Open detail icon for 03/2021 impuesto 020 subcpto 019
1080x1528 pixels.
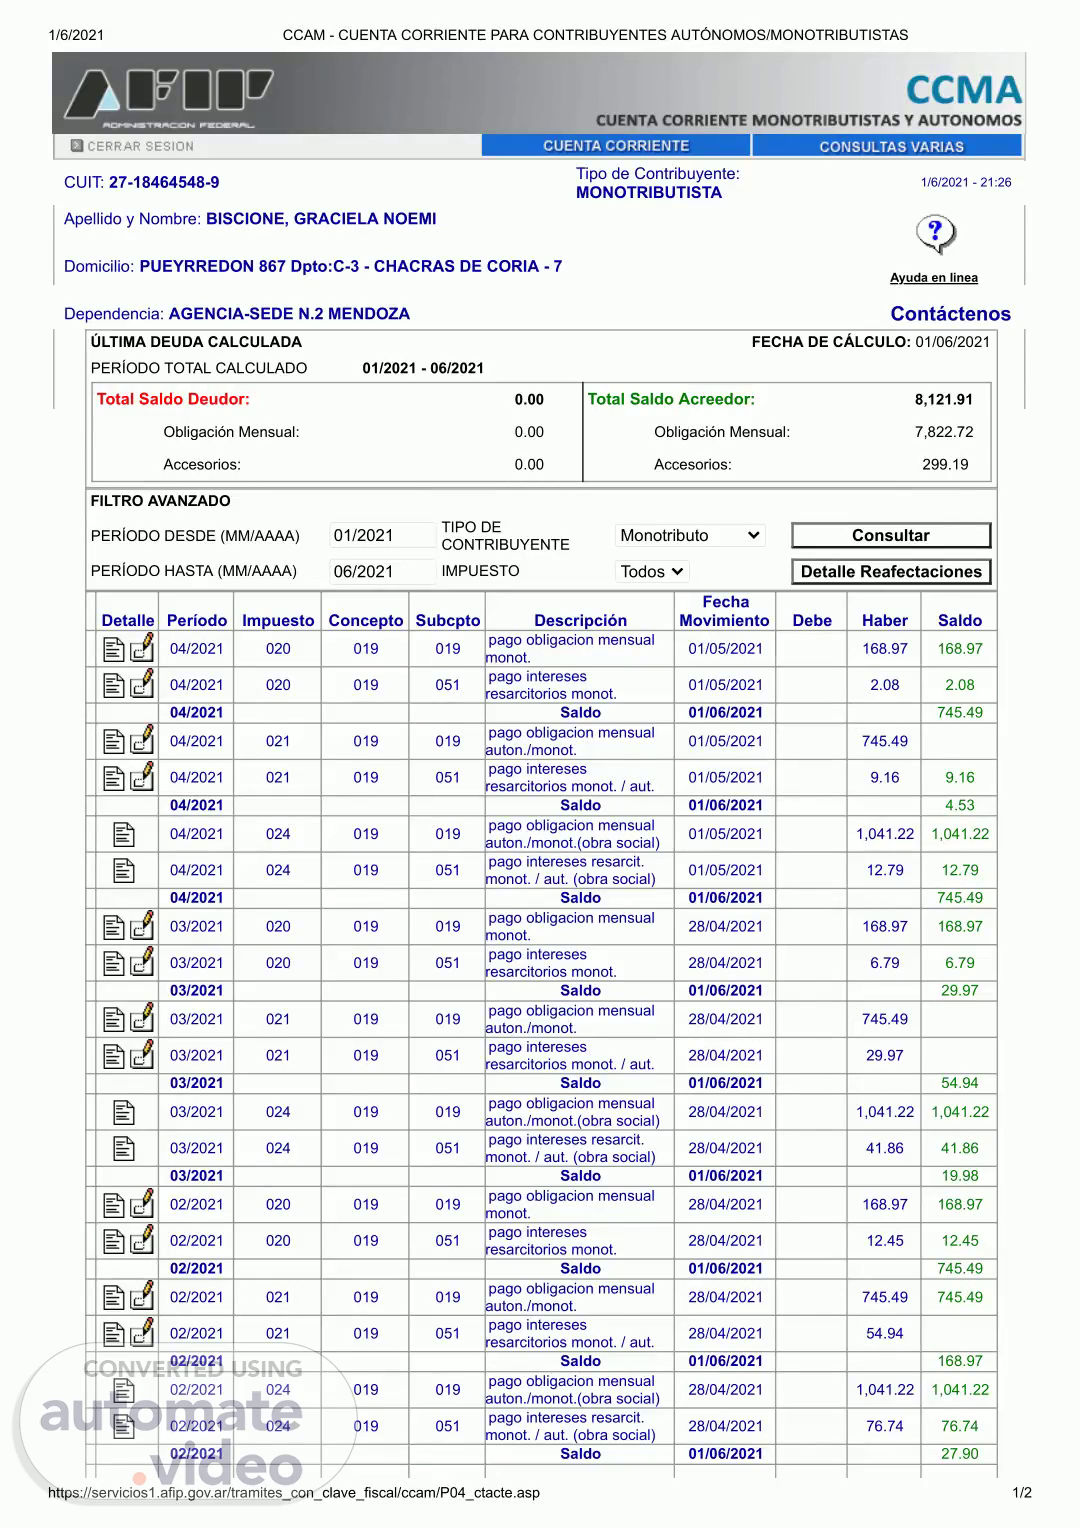click(114, 927)
